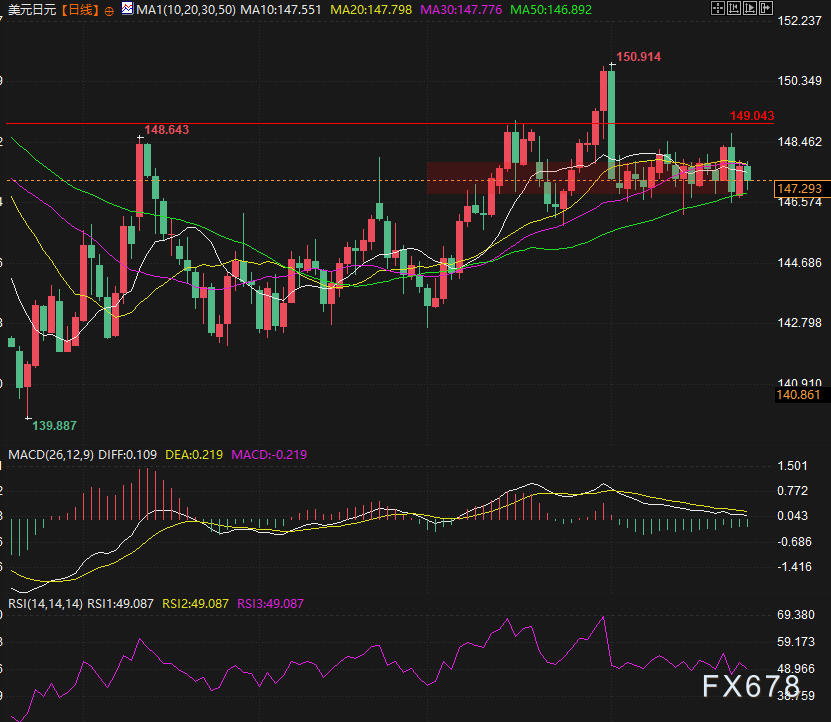Click the current price tag 147.293
The image size is (831, 722).
tap(798, 188)
